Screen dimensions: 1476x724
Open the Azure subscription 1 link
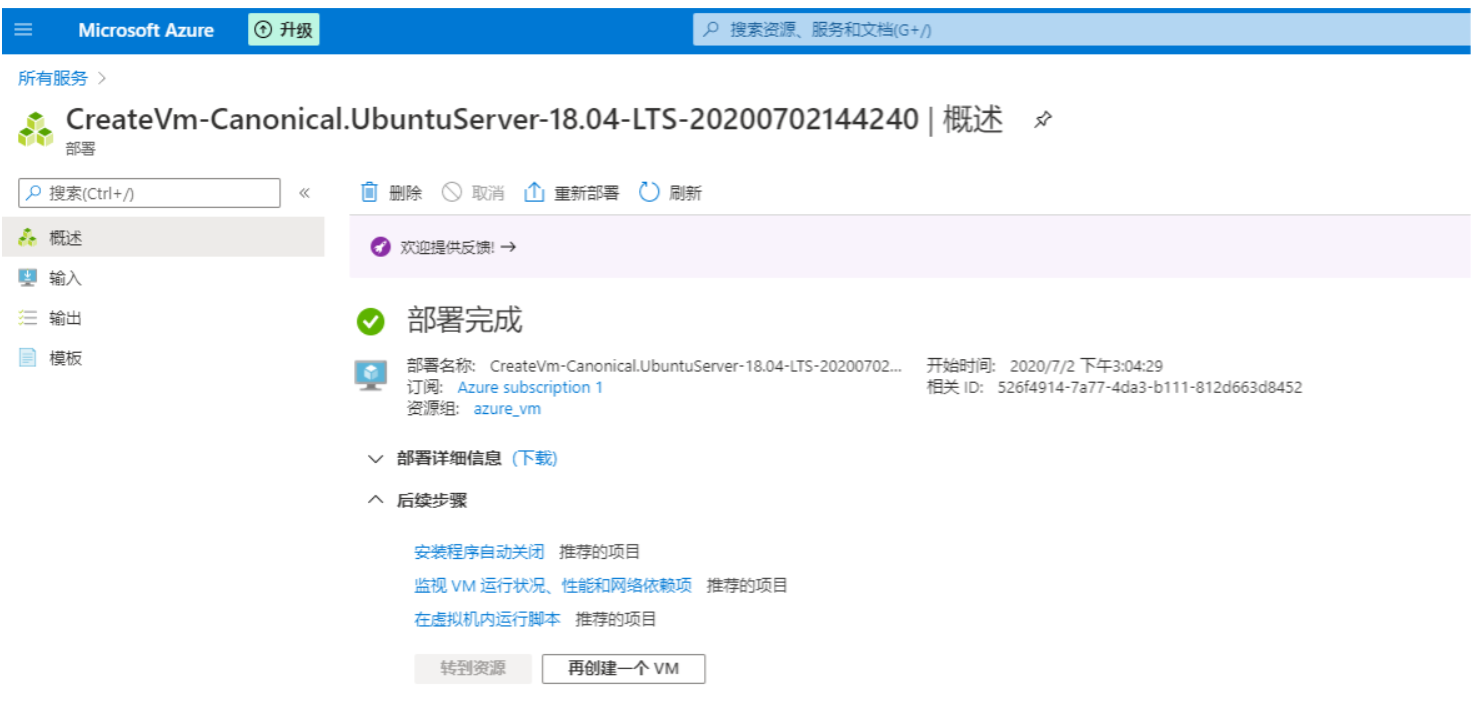[530, 387]
